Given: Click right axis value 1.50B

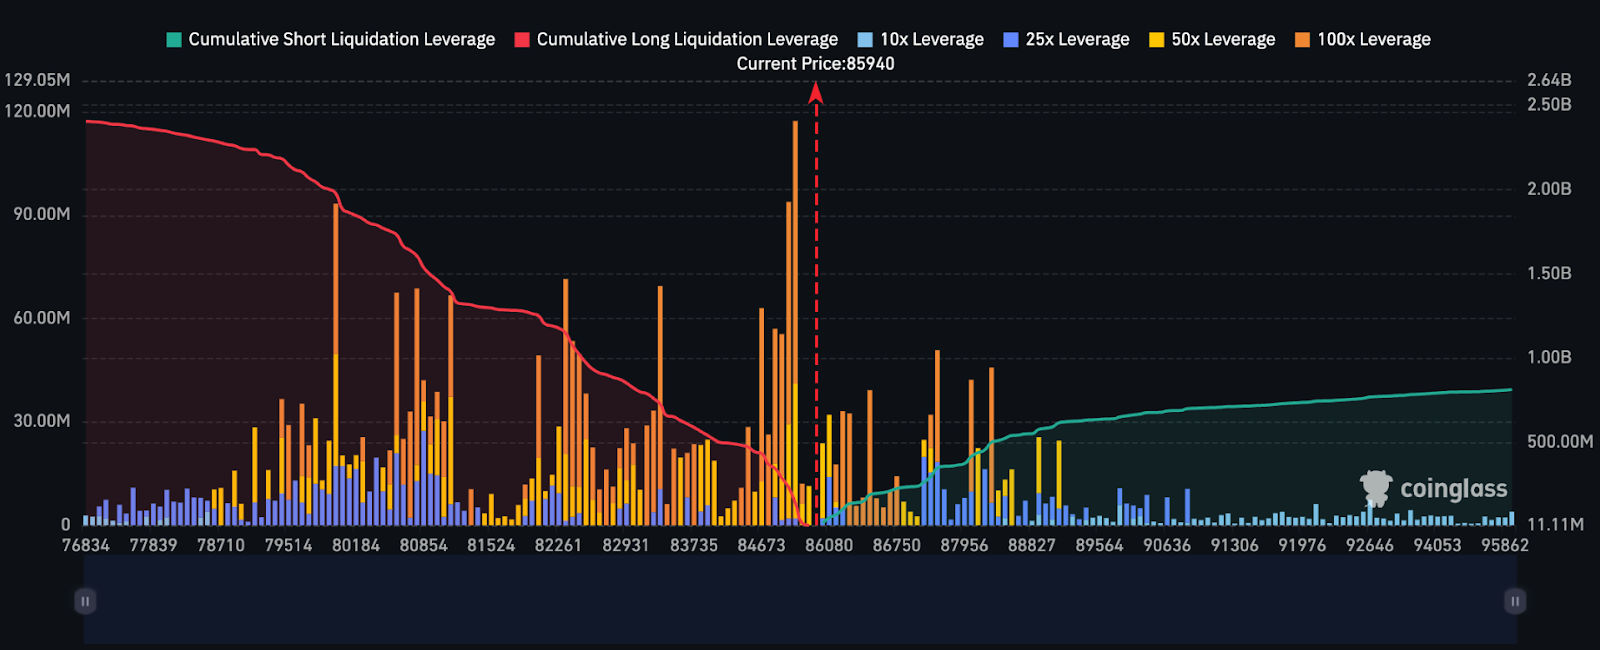Looking at the screenshot, I should (1549, 273).
